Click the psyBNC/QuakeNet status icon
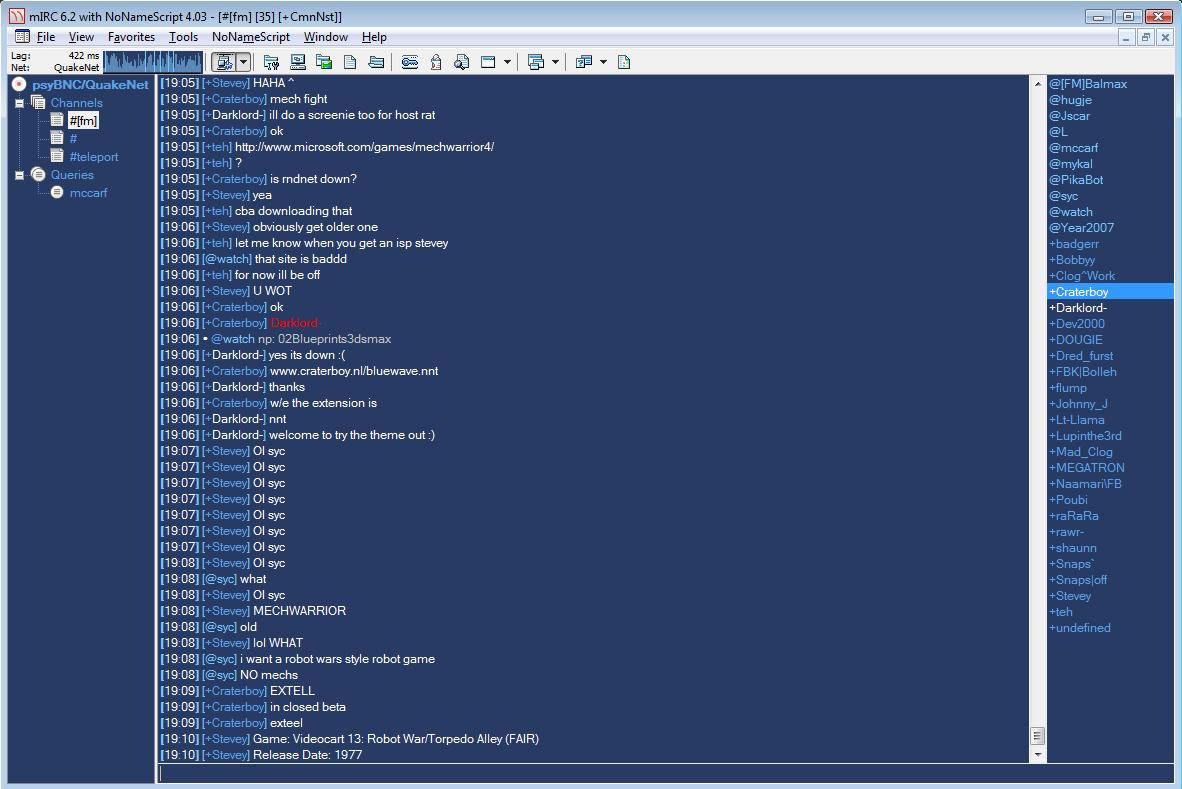This screenshot has width=1182, height=789. 20,84
